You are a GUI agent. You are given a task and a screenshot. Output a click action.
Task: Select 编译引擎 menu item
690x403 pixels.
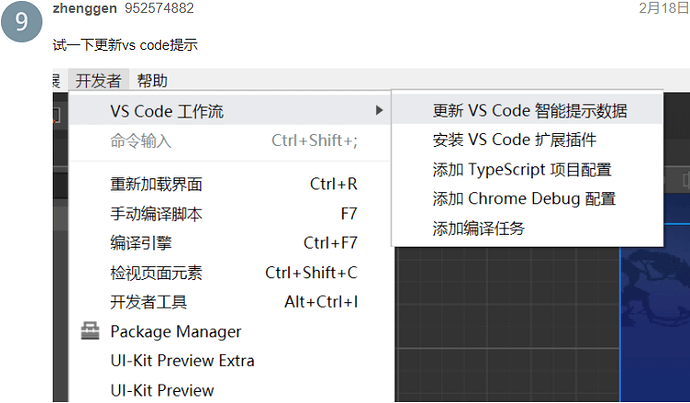pos(140,242)
